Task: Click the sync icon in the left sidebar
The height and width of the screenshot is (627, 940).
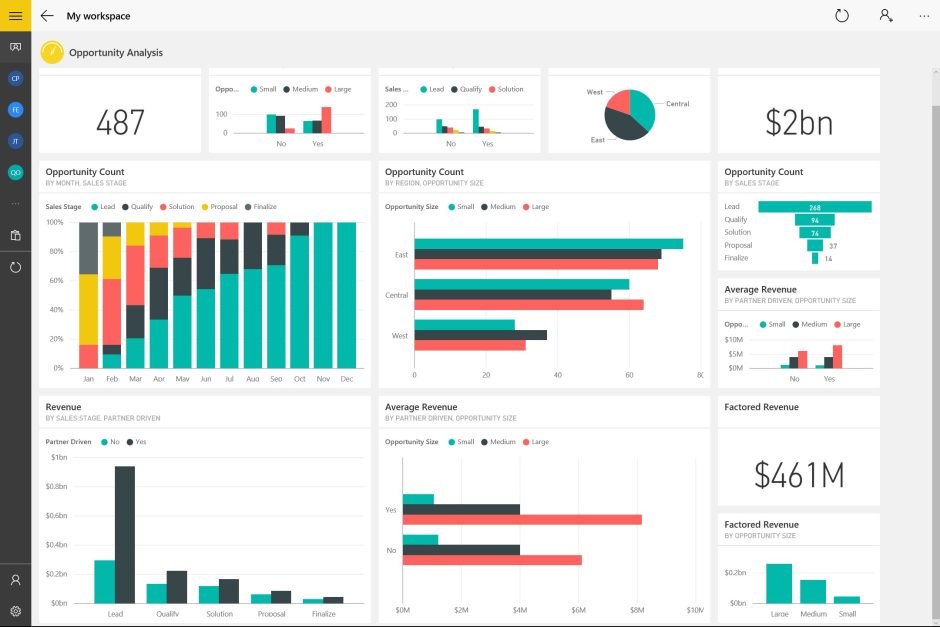Action: tap(15, 266)
